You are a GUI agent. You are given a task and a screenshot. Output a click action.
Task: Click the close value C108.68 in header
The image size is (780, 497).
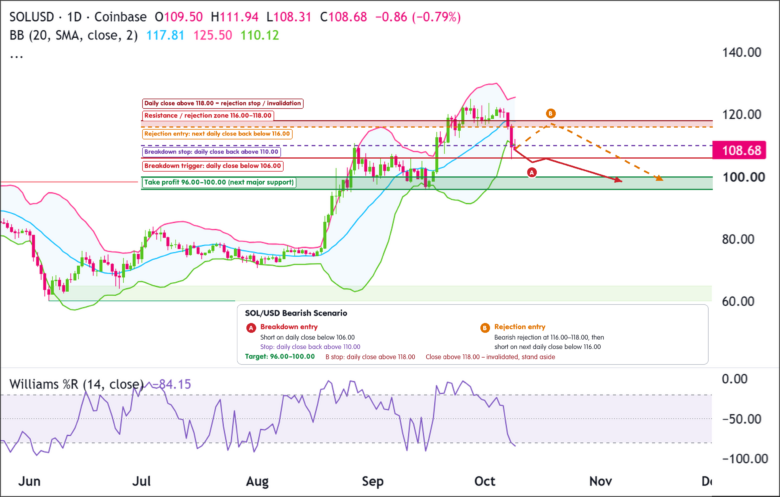coord(343,17)
